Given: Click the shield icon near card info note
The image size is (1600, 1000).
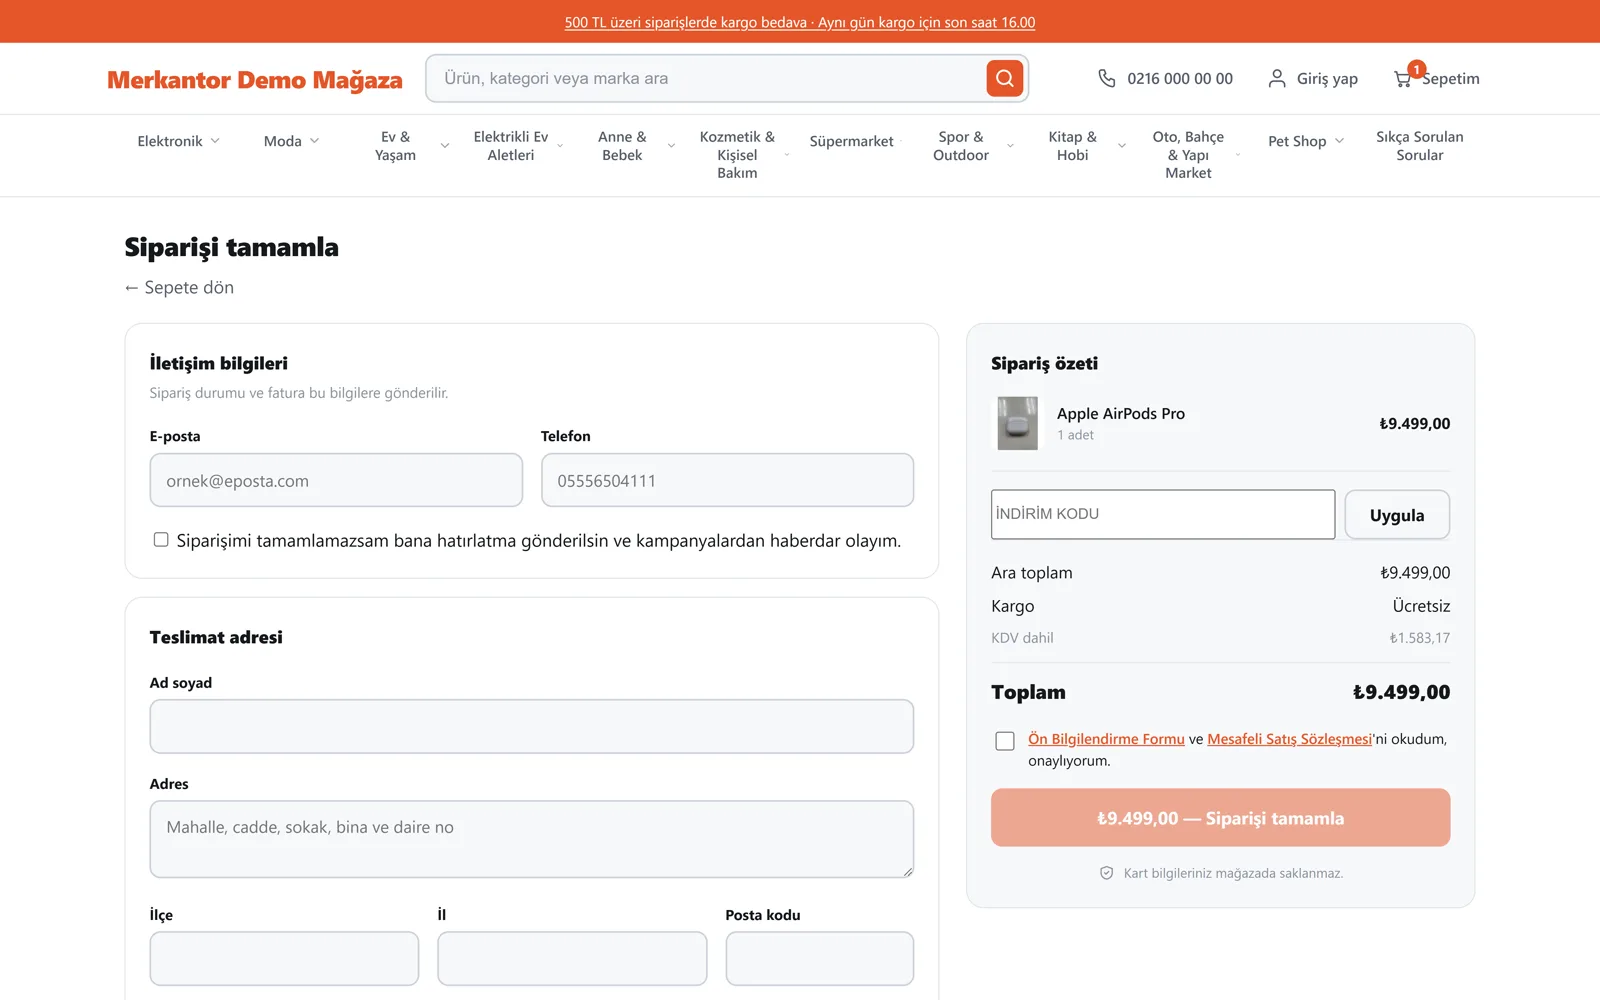Looking at the screenshot, I should (1106, 873).
